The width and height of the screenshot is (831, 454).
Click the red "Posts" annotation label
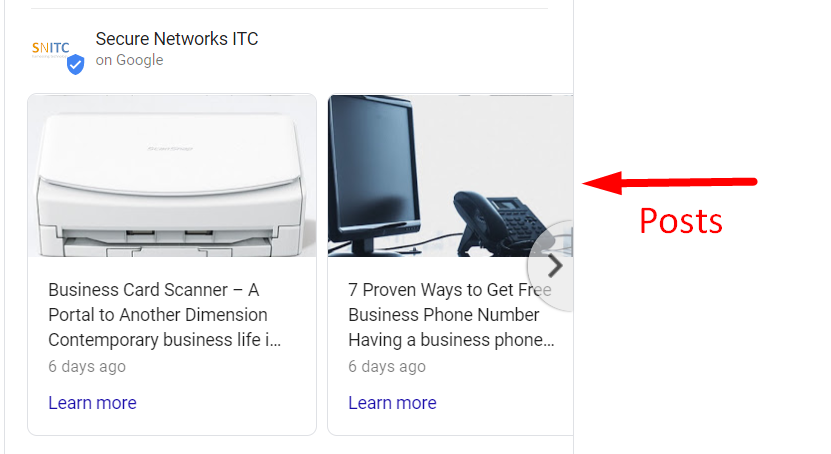pyautogui.click(x=680, y=221)
